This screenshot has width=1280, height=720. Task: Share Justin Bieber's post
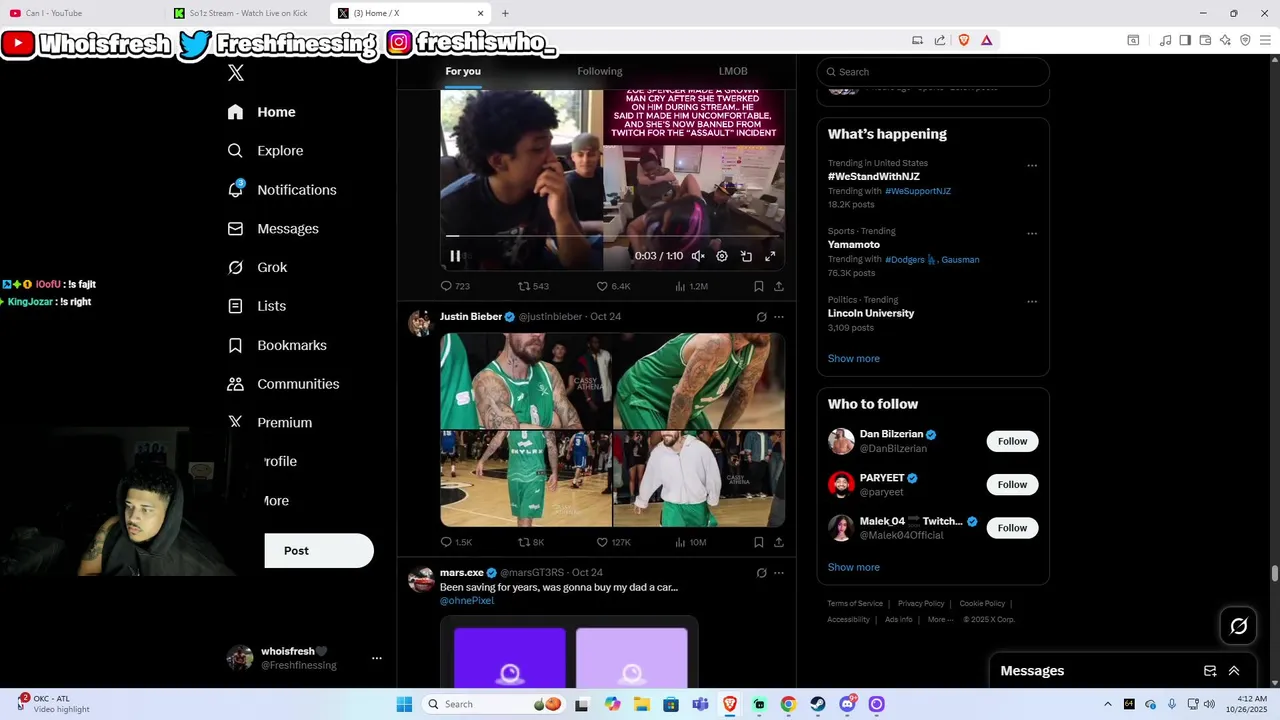[x=779, y=542]
